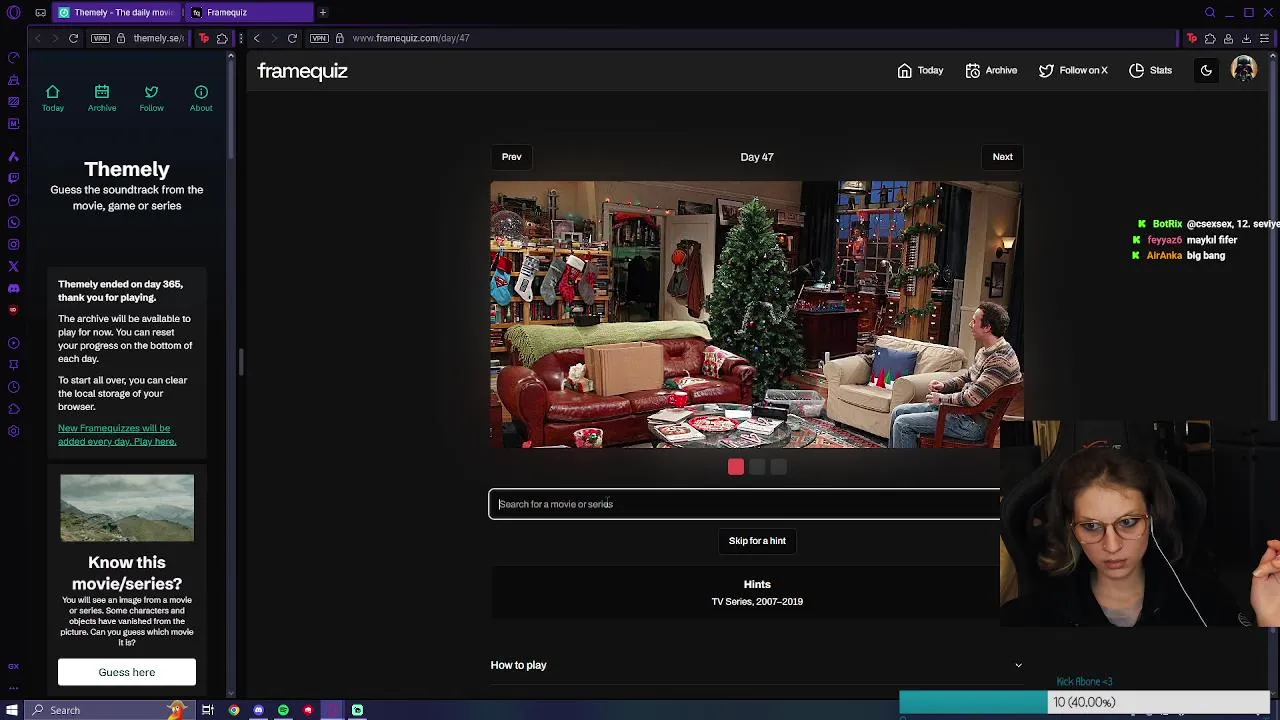This screenshot has width=1280, height=720.
Task: Open the sidebar player icon
Action: [13, 343]
